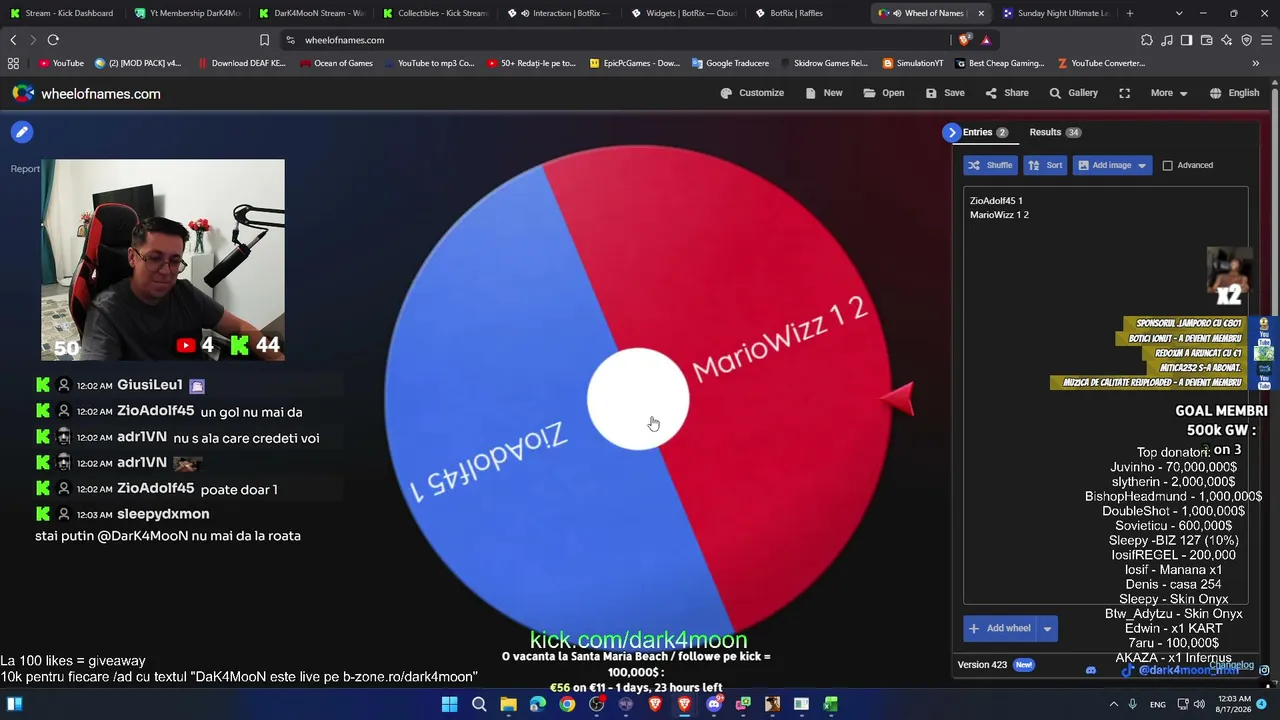Screen dimensions: 1280x720
Task: Open the Customize wheel settings
Action: pyautogui.click(x=752, y=93)
